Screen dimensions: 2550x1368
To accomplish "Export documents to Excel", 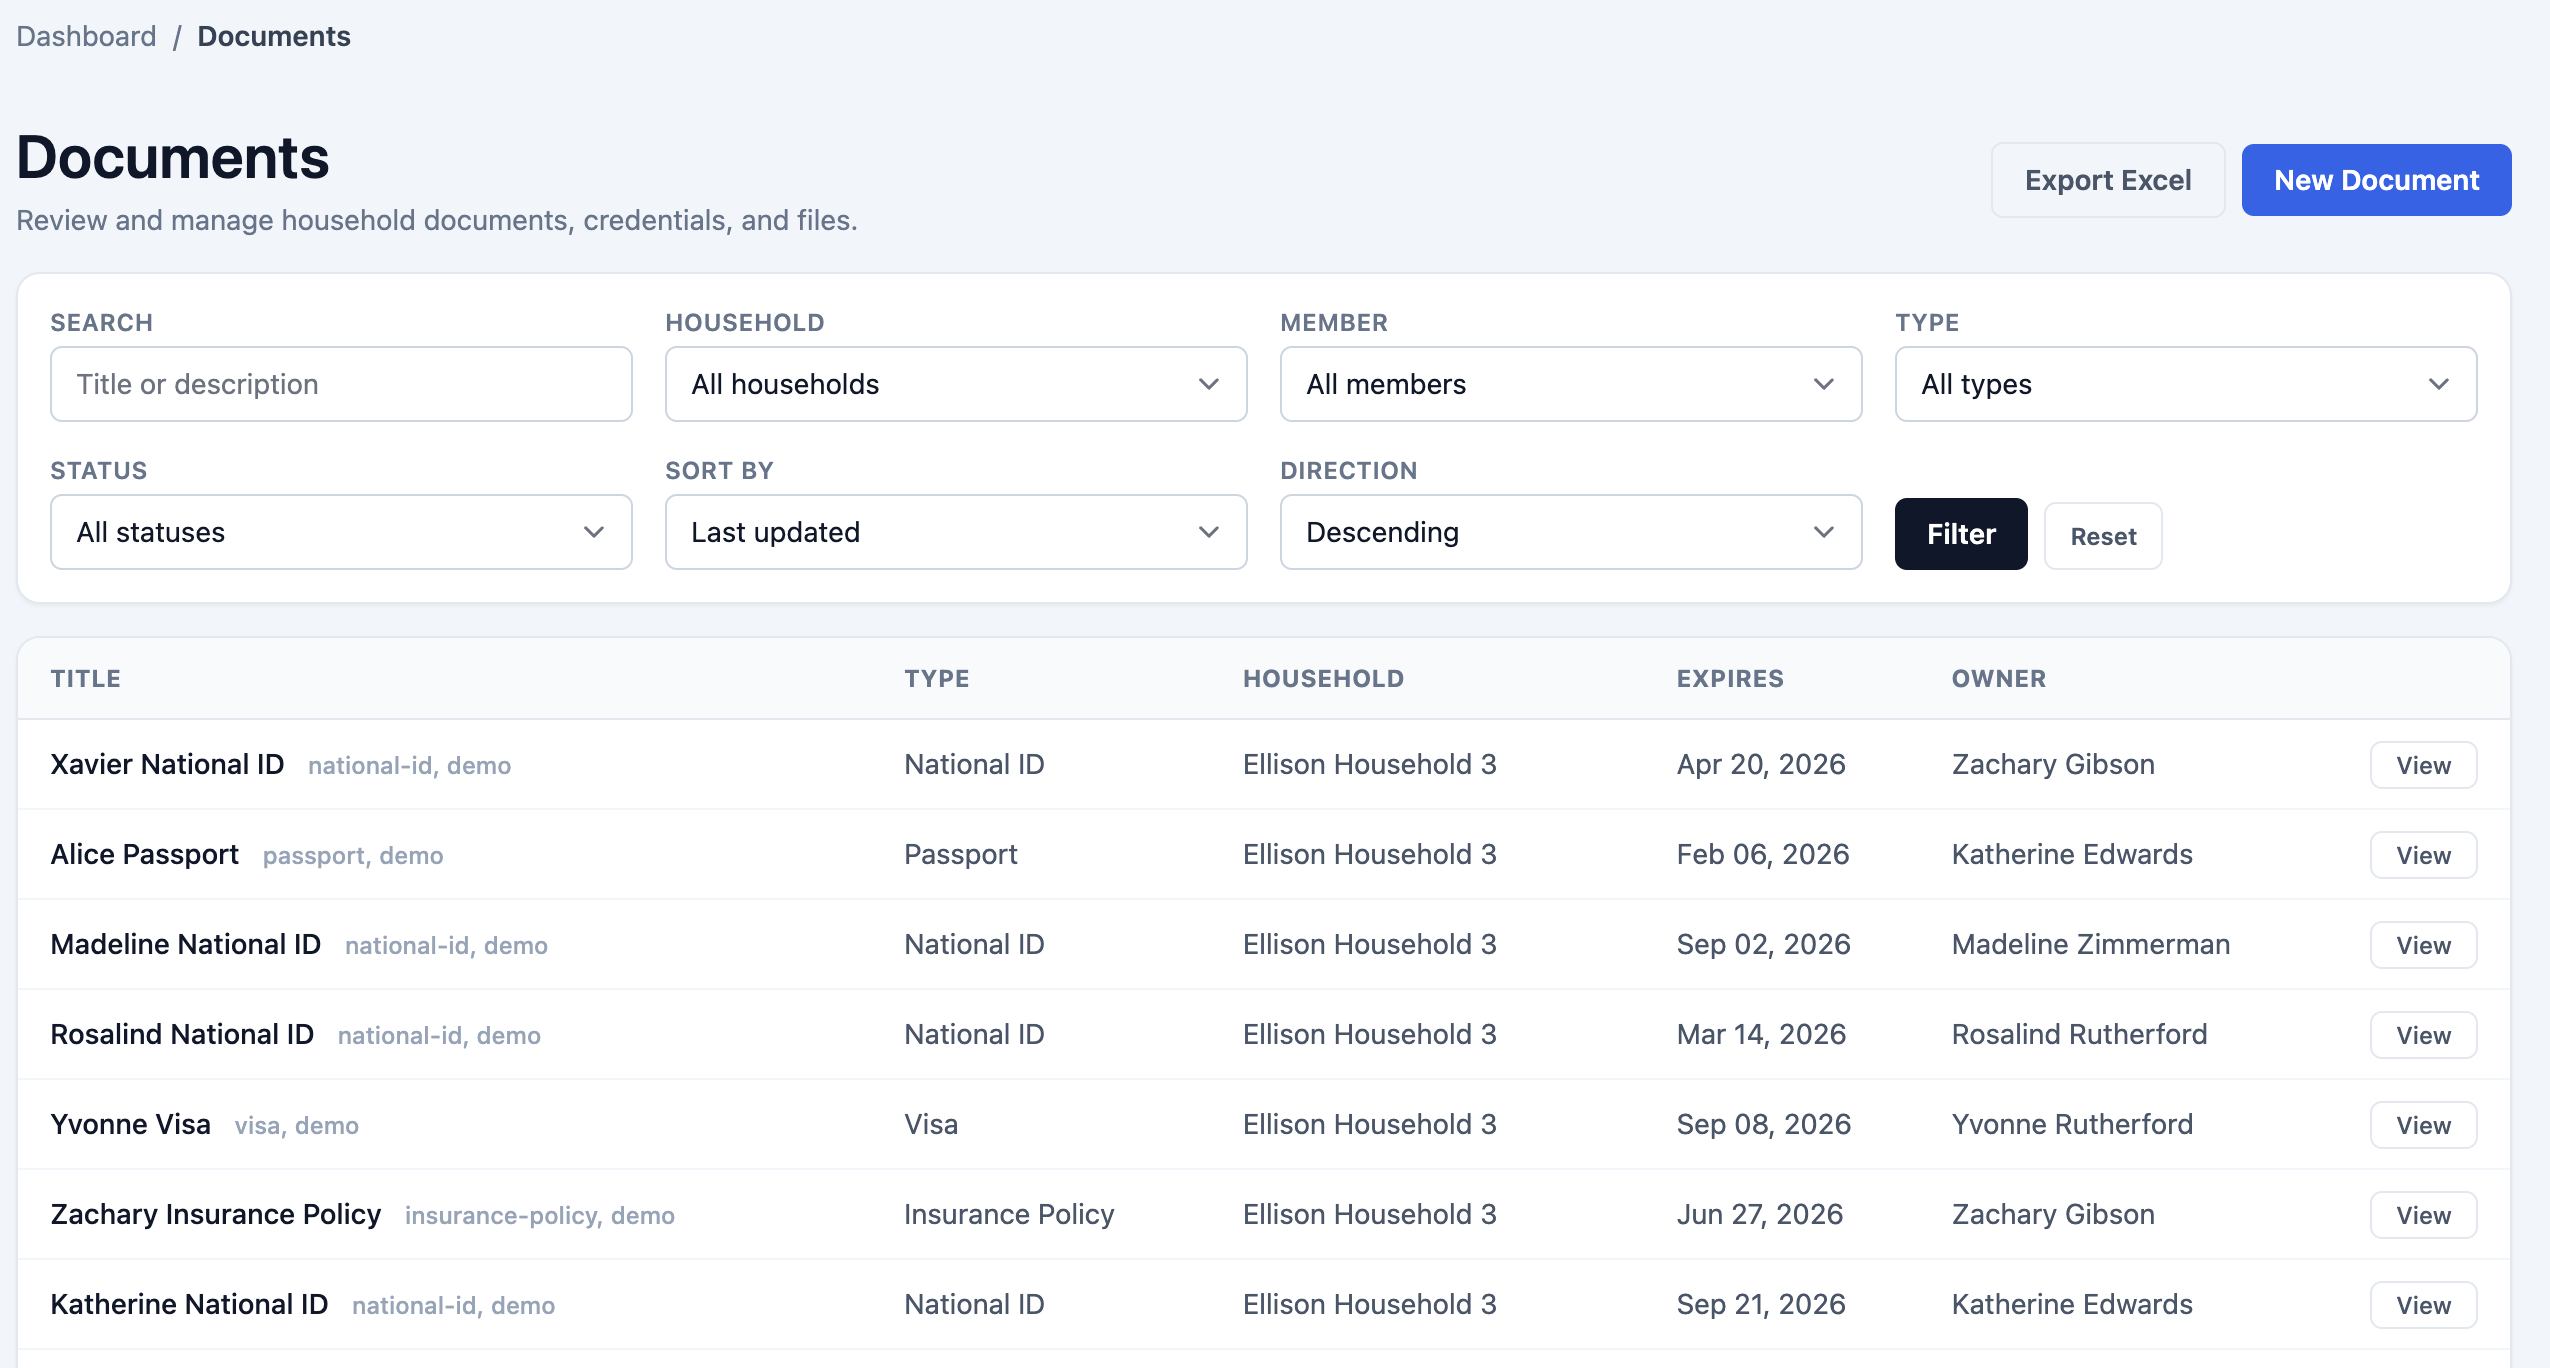I will click(2107, 180).
